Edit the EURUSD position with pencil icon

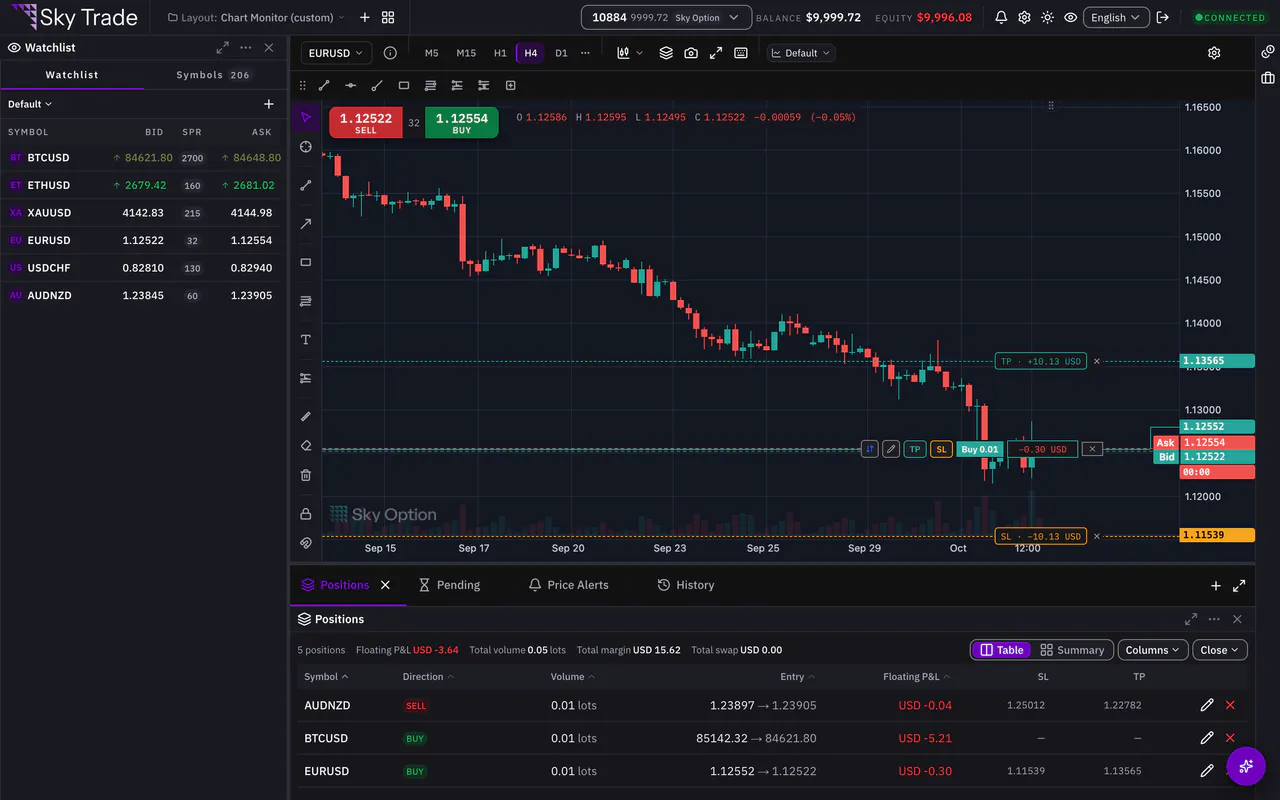[x=1207, y=771]
